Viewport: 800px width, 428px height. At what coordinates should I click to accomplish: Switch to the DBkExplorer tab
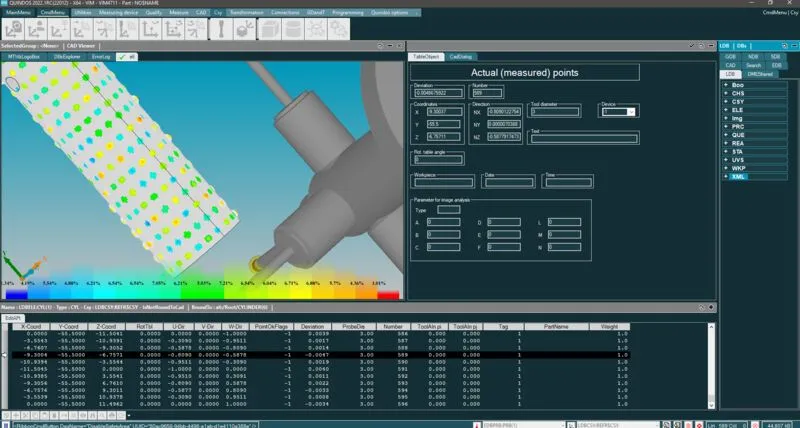point(68,57)
